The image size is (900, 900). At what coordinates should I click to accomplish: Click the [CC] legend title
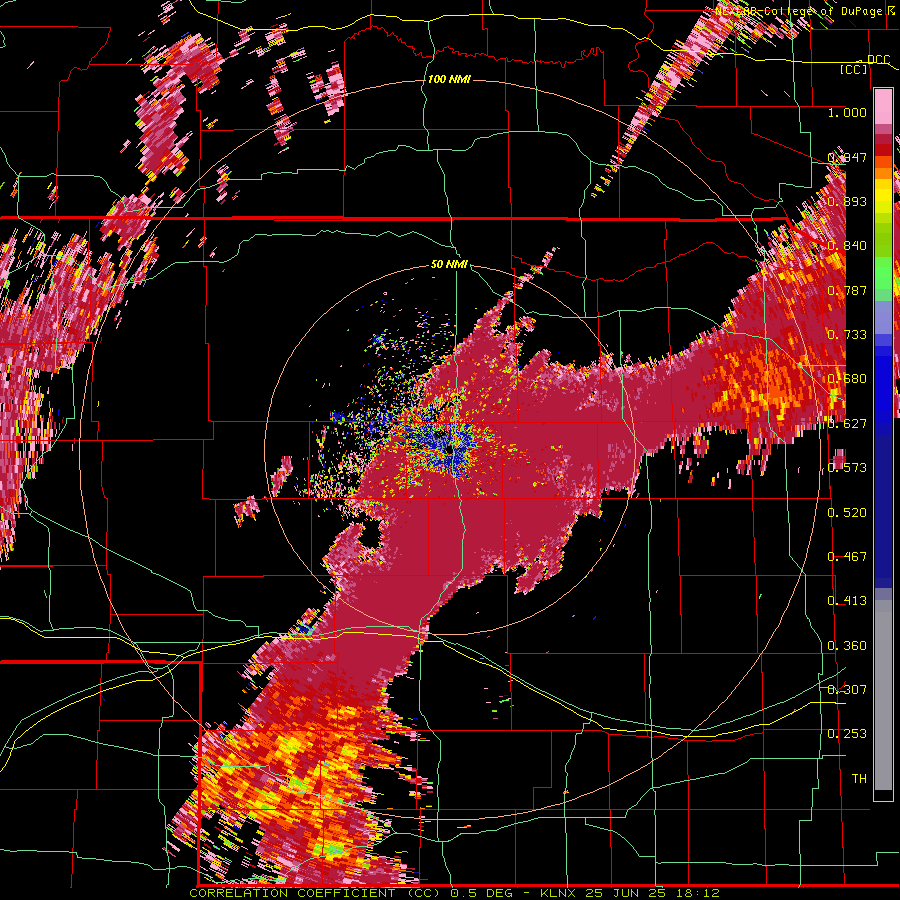(x=854, y=69)
